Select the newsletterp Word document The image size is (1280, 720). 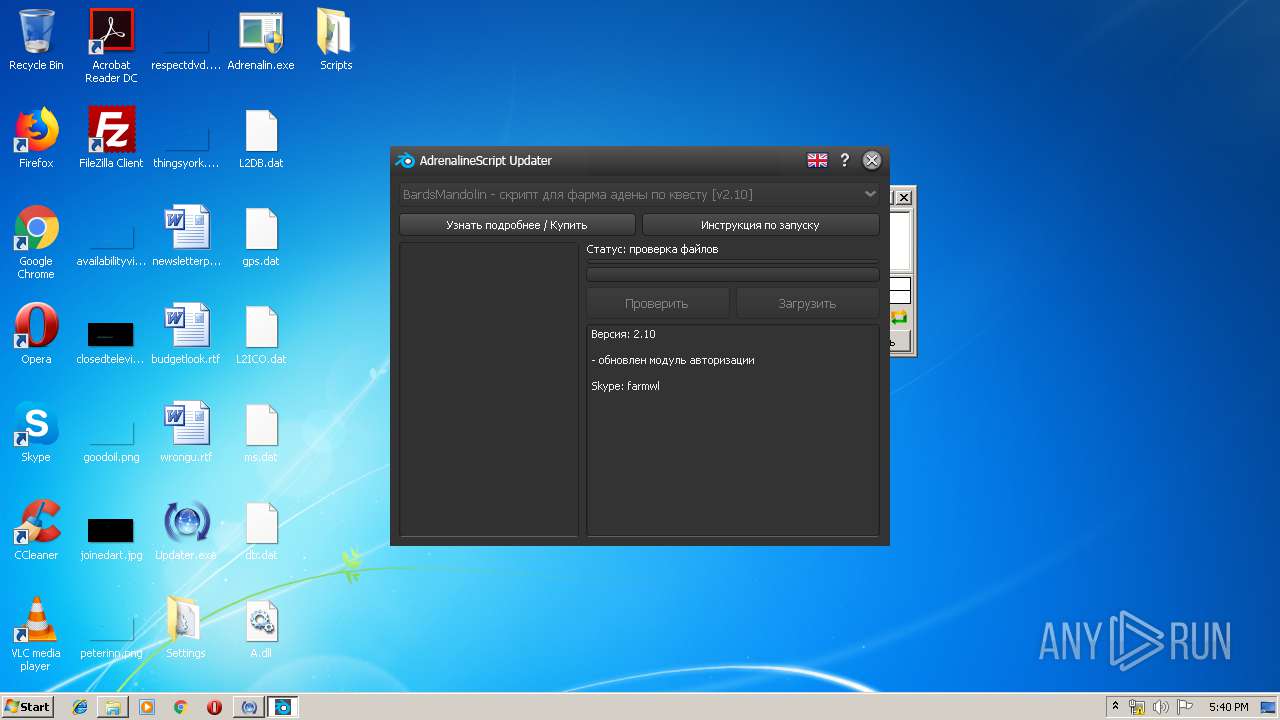click(186, 237)
